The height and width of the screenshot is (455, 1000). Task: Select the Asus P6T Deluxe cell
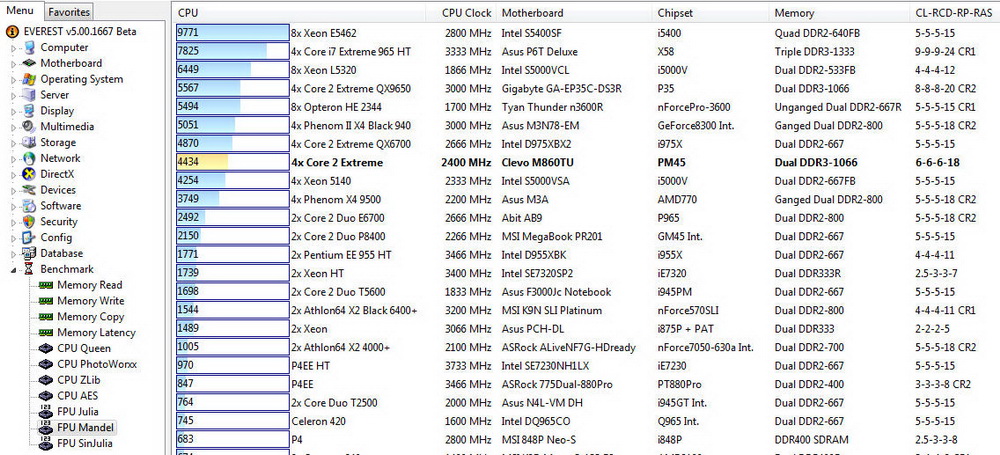click(x=540, y=51)
